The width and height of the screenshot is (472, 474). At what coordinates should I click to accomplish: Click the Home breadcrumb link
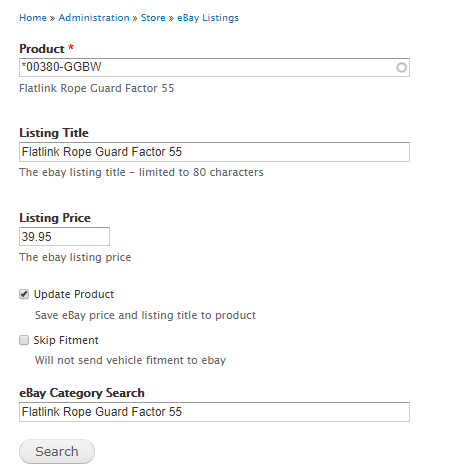tap(33, 18)
